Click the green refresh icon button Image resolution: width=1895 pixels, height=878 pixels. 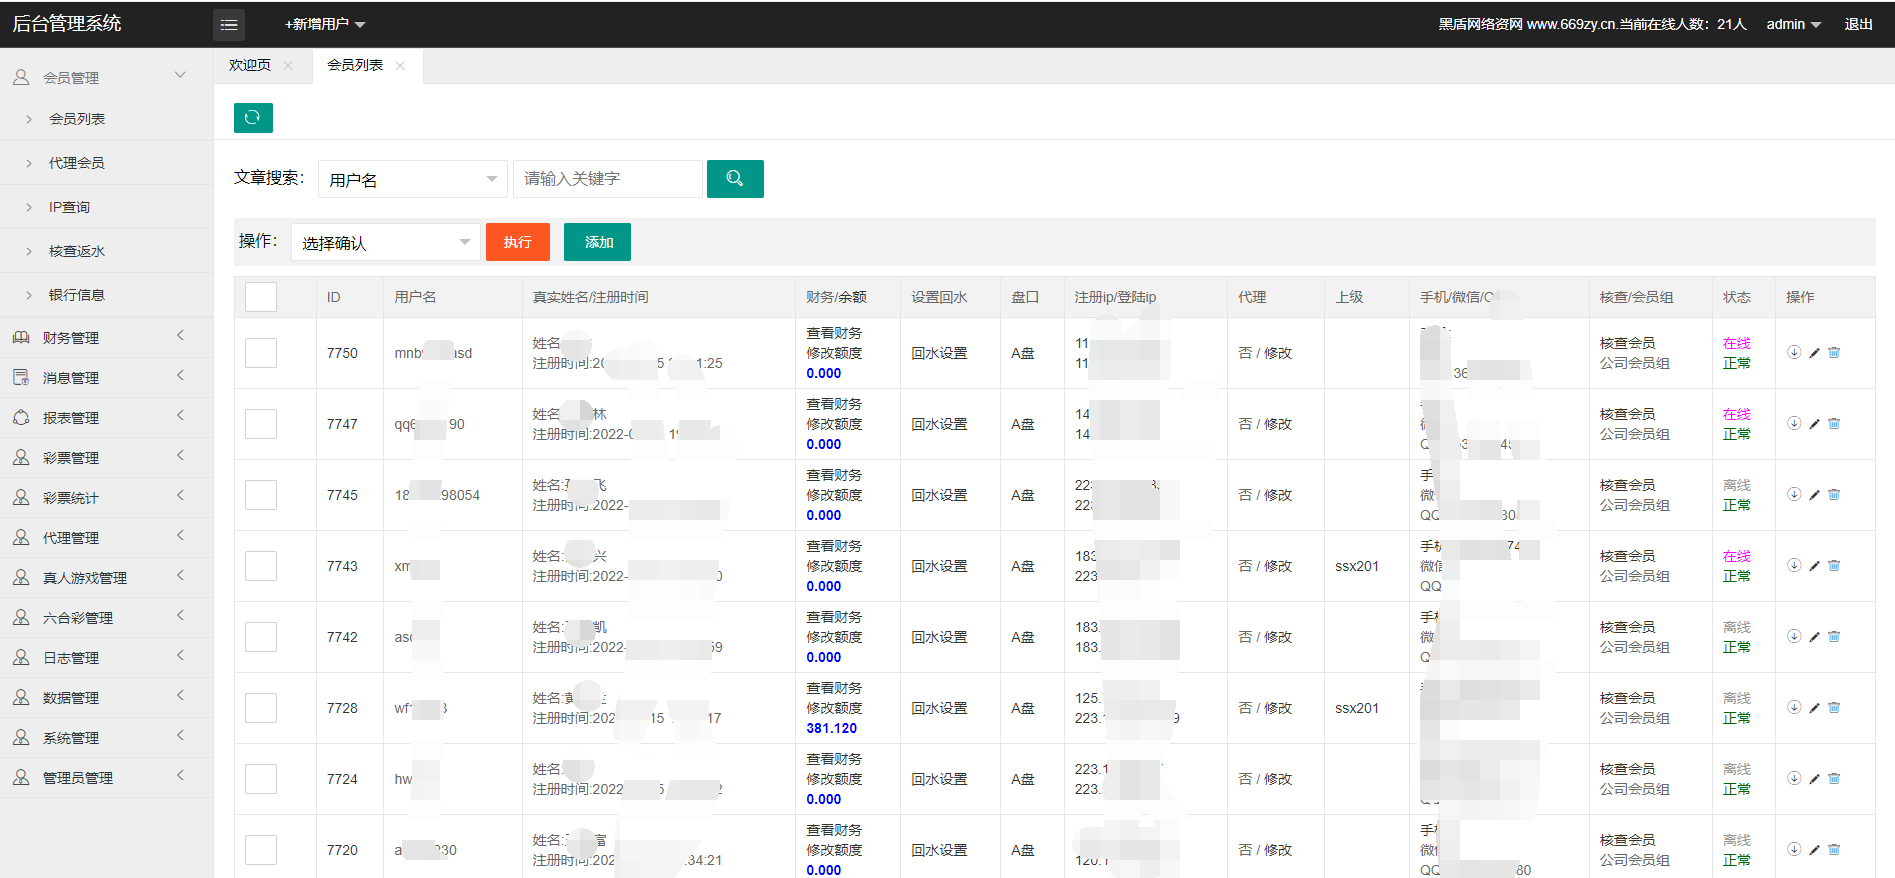253,118
